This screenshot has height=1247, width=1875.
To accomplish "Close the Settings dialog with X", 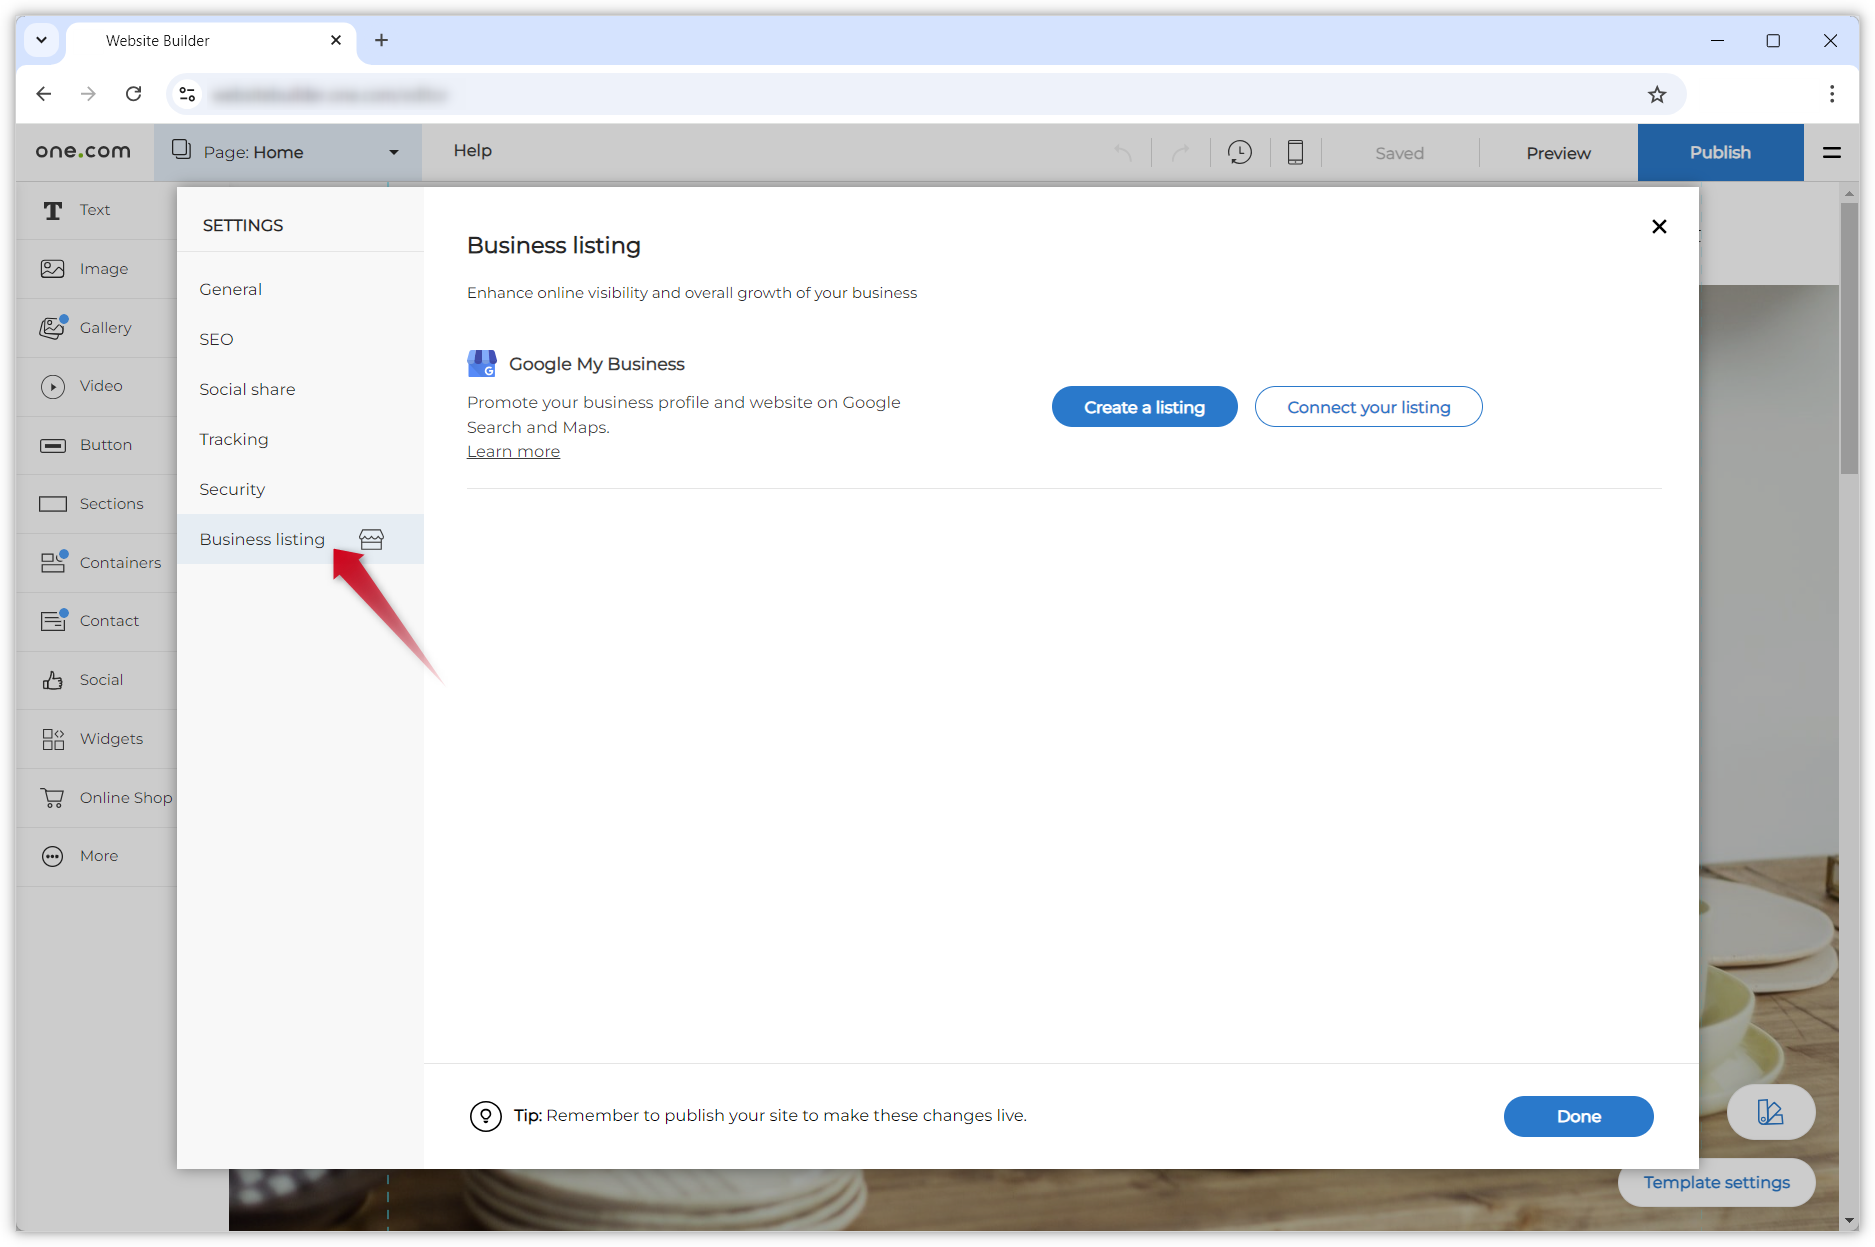I will tap(1659, 227).
